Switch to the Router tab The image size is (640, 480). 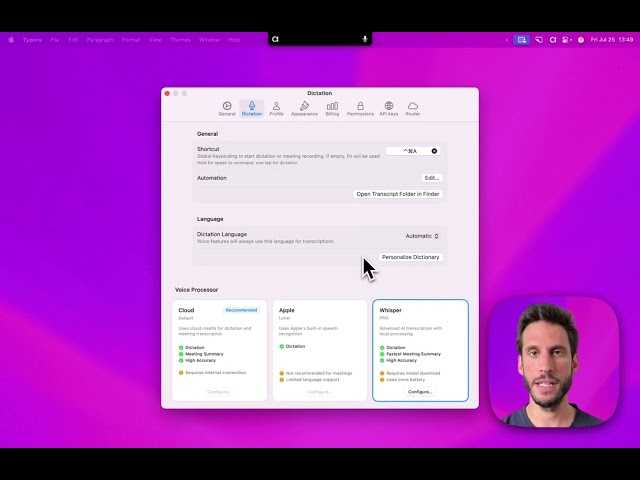pyautogui.click(x=413, y=109)
